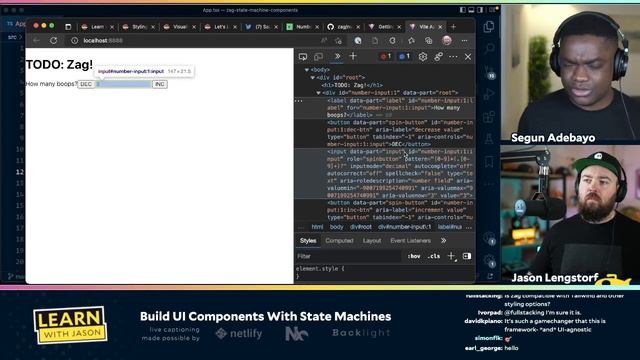Open browser collections icon
The width and height of the screenshot is (640, 360).
428,40
